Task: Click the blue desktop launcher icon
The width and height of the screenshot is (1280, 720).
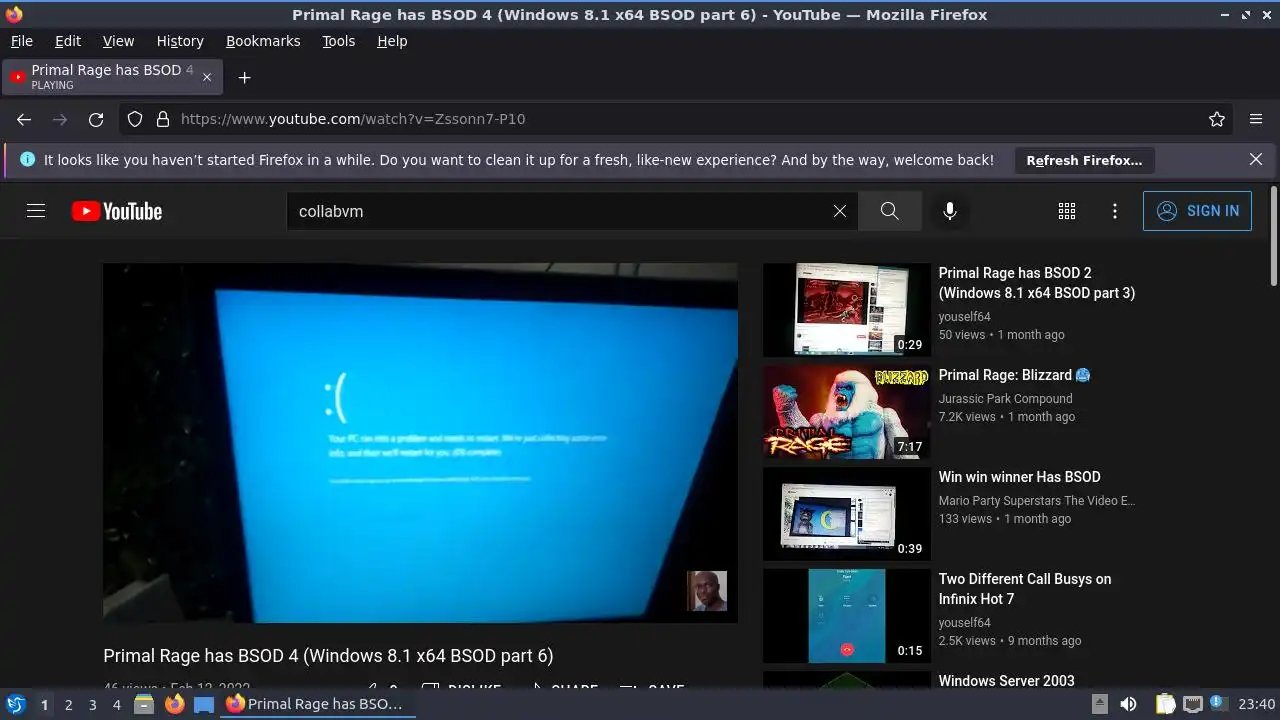Action: 204,704
